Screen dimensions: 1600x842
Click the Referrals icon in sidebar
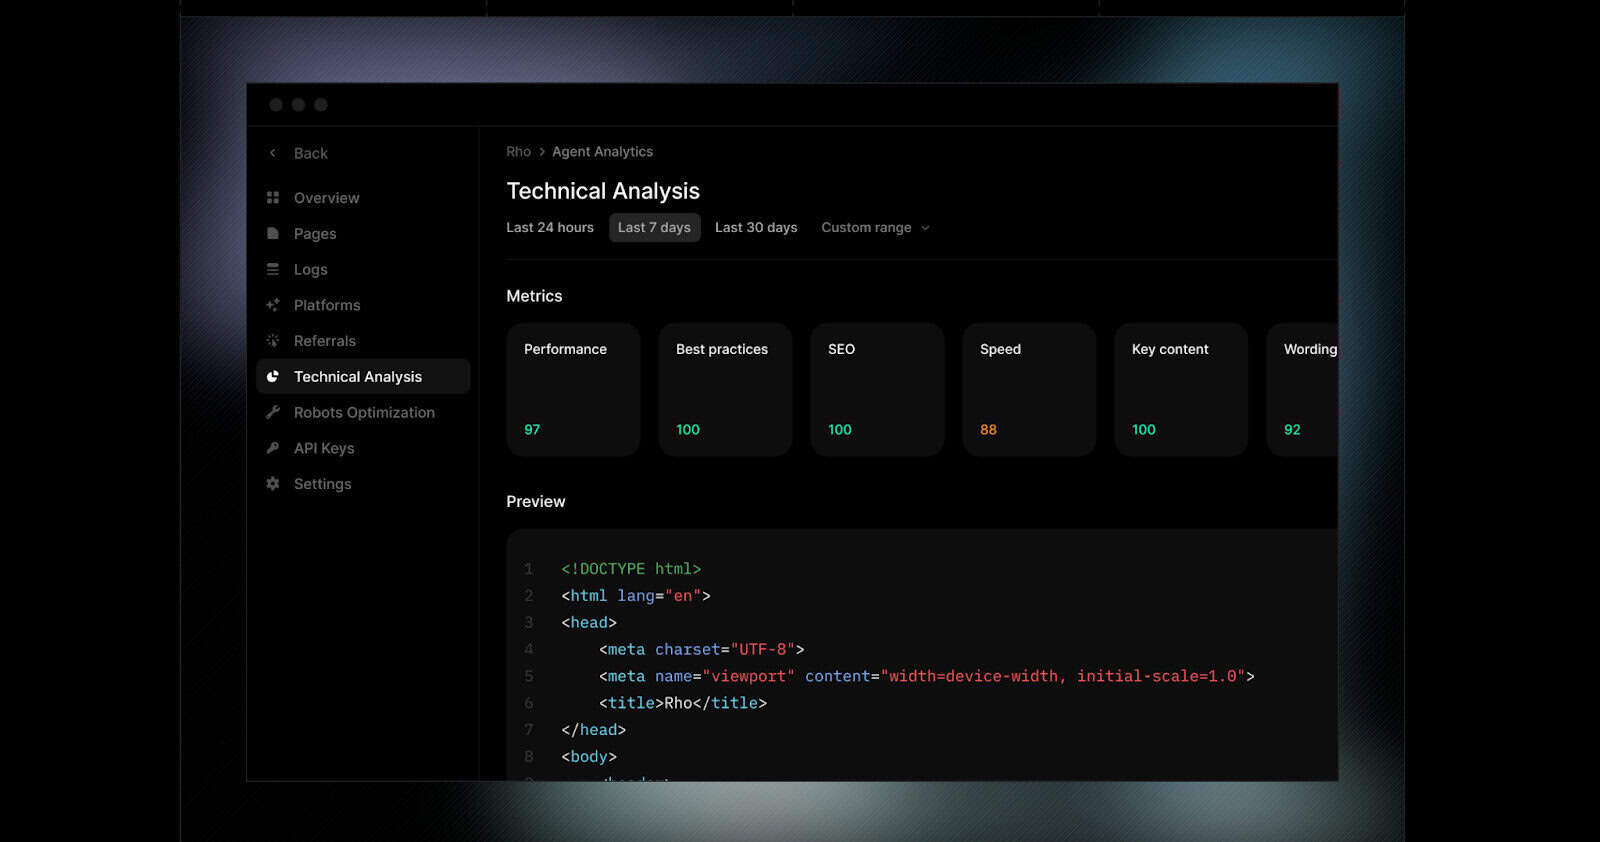coord(273,341)
